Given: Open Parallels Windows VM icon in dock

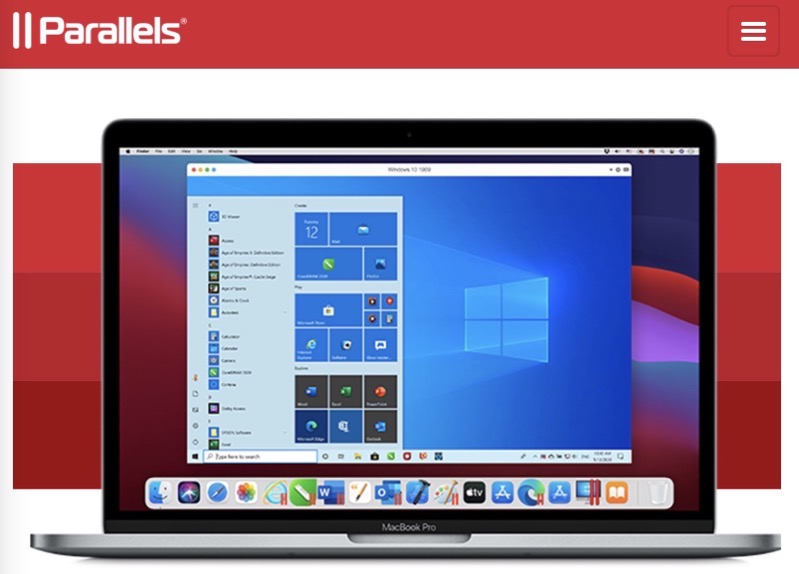Looking at the screenshot, I should (588, 493).
